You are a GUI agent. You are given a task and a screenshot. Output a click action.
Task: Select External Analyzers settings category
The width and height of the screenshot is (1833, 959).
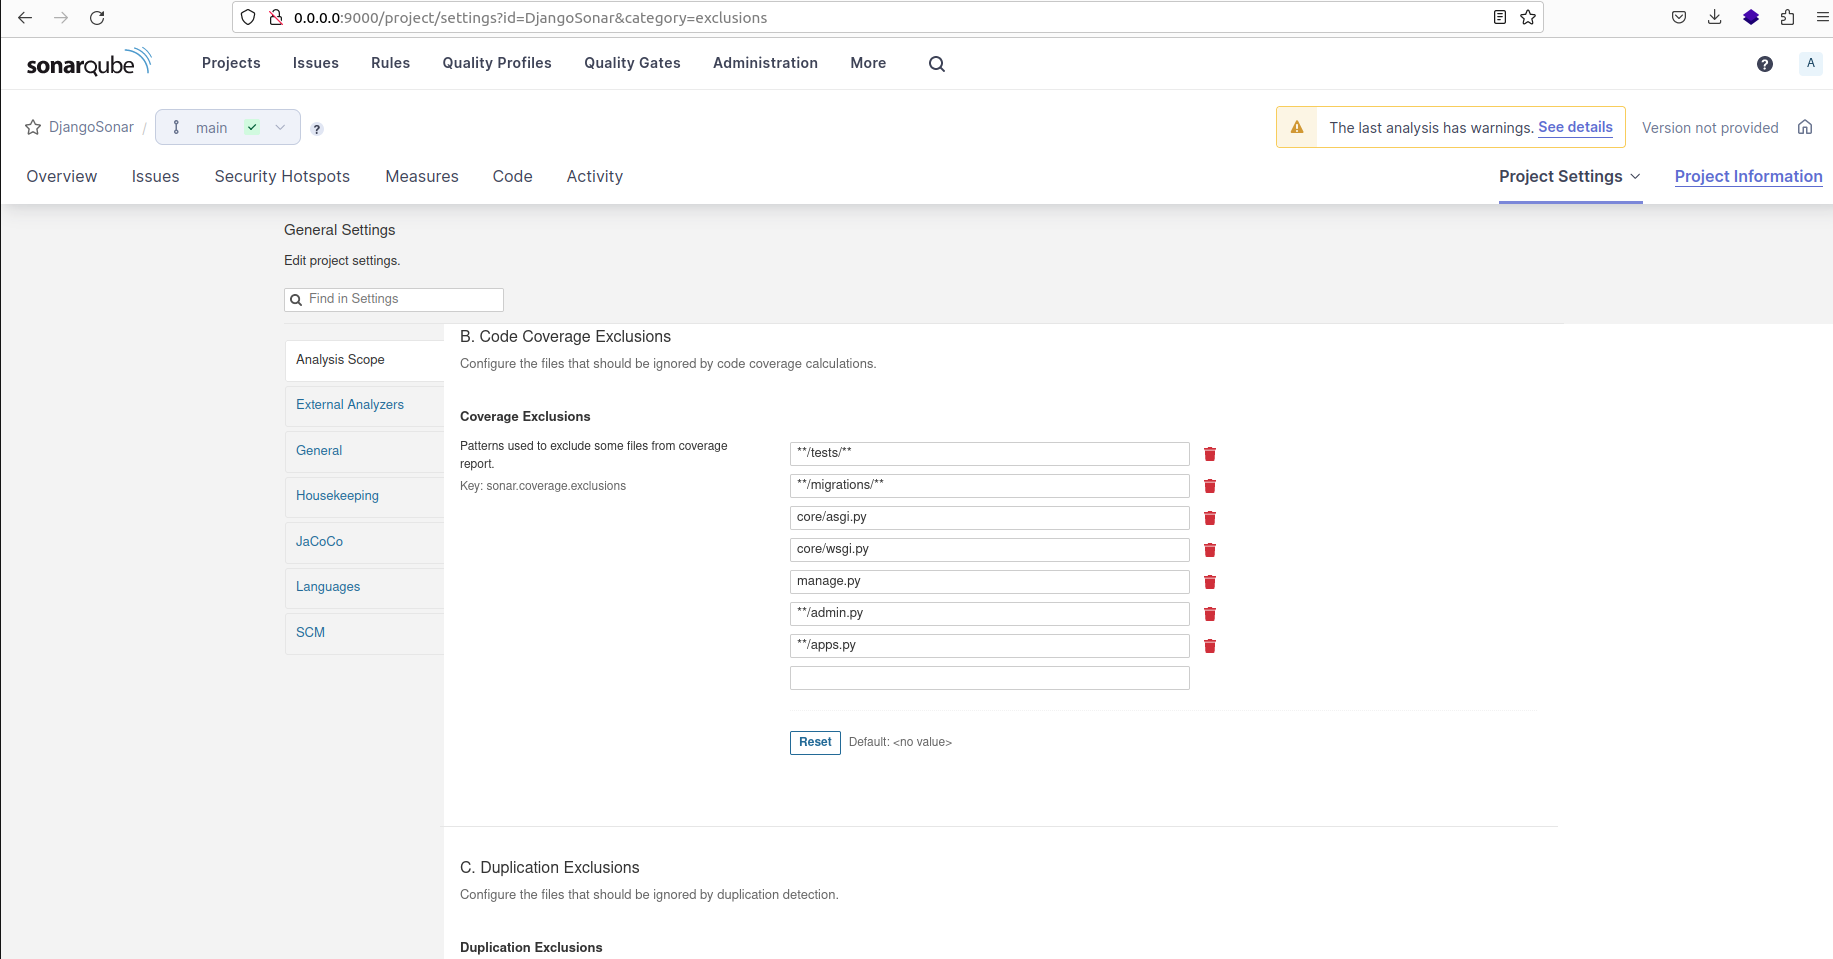[x=364, y=405]
